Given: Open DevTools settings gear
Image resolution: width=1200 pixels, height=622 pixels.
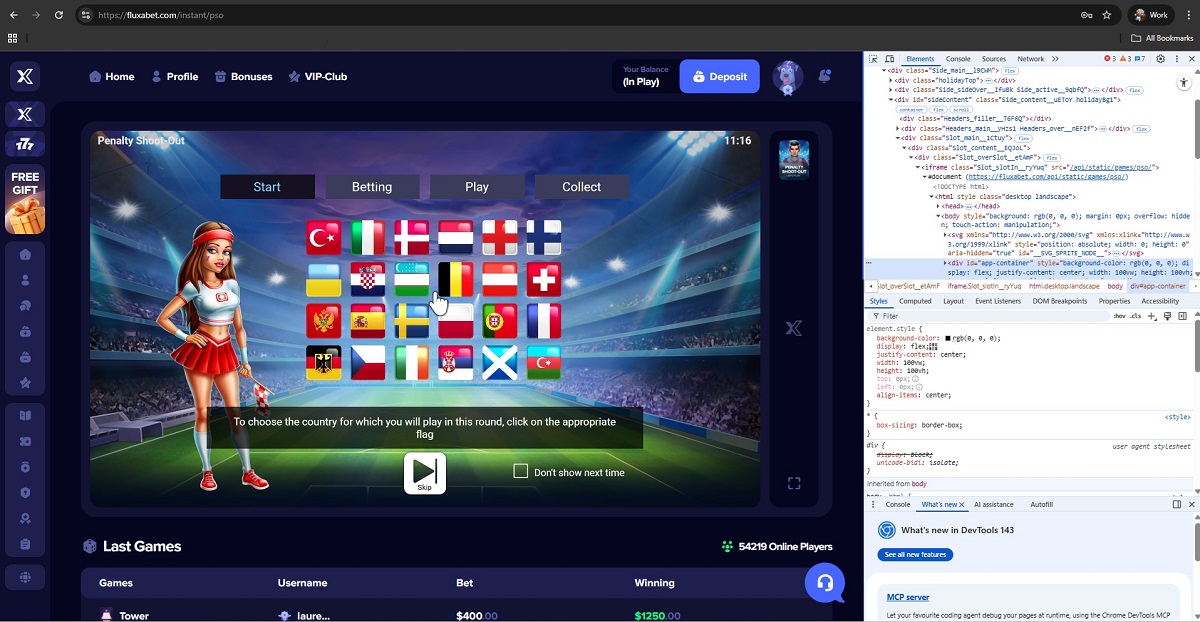Looking at the screenshot, I should (1160, 59).
